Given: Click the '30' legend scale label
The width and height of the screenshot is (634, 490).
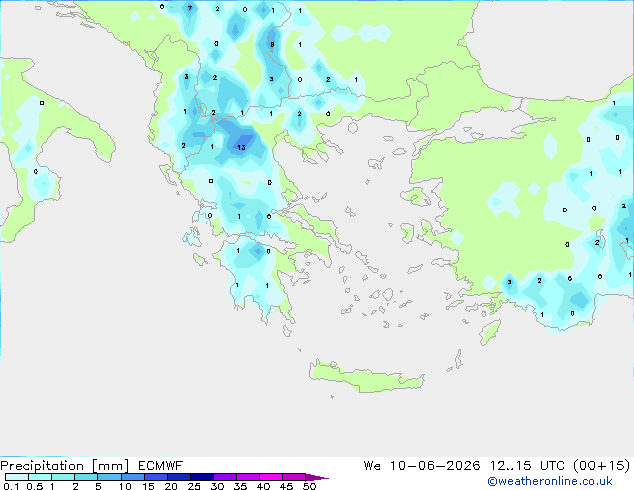Looking at the screenshot, I should coord(217,486).
